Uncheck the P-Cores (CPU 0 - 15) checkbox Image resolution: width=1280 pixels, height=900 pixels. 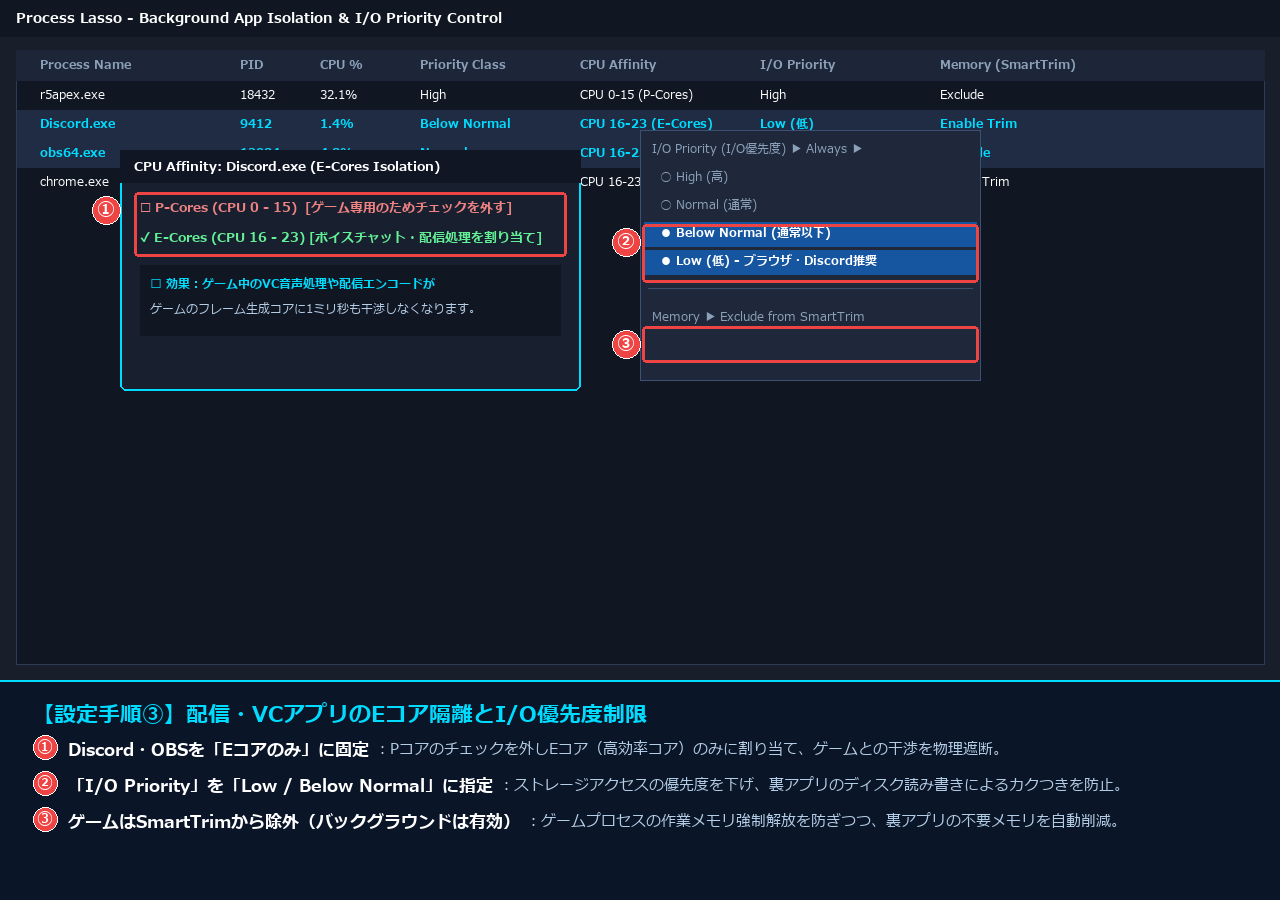[145, 207]
